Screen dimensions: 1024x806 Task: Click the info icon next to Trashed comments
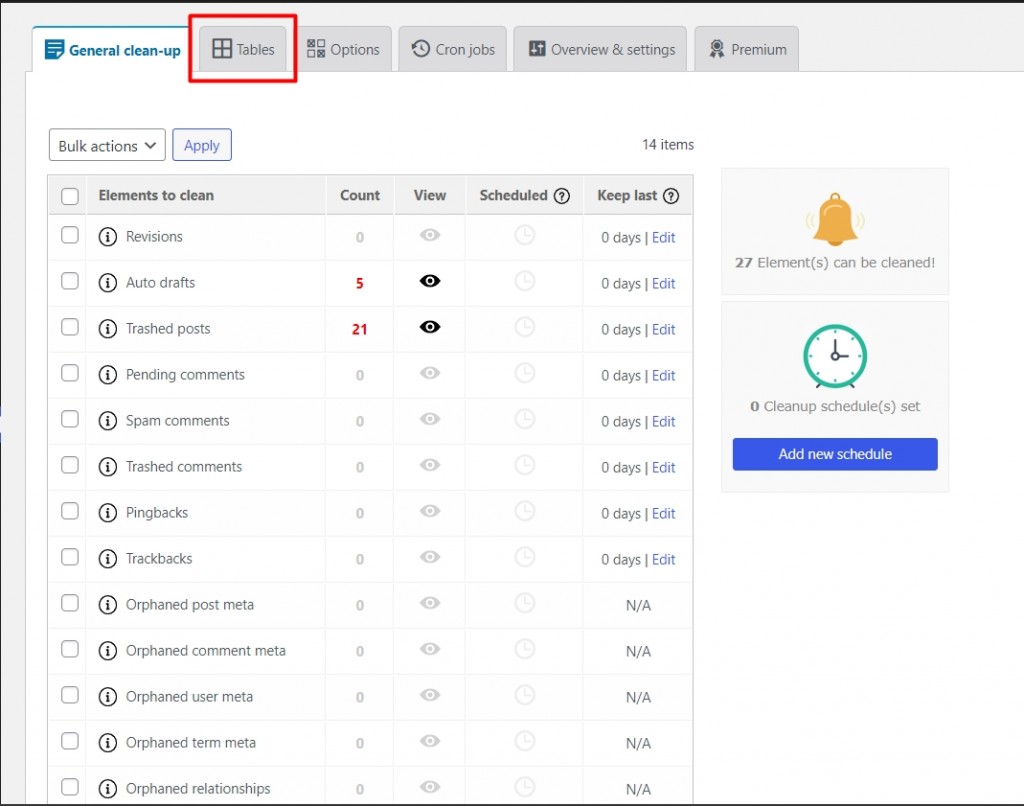[x=108, y=467]
